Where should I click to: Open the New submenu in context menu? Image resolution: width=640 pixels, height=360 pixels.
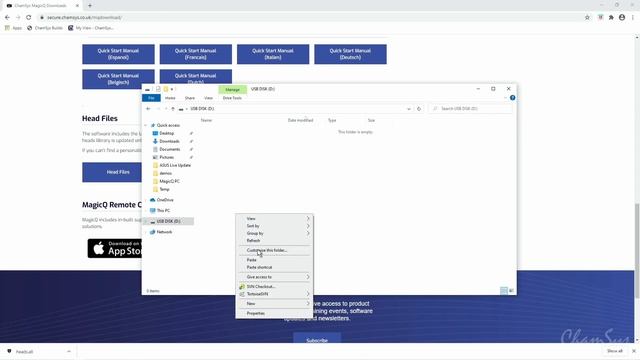(x=274, y=304)
